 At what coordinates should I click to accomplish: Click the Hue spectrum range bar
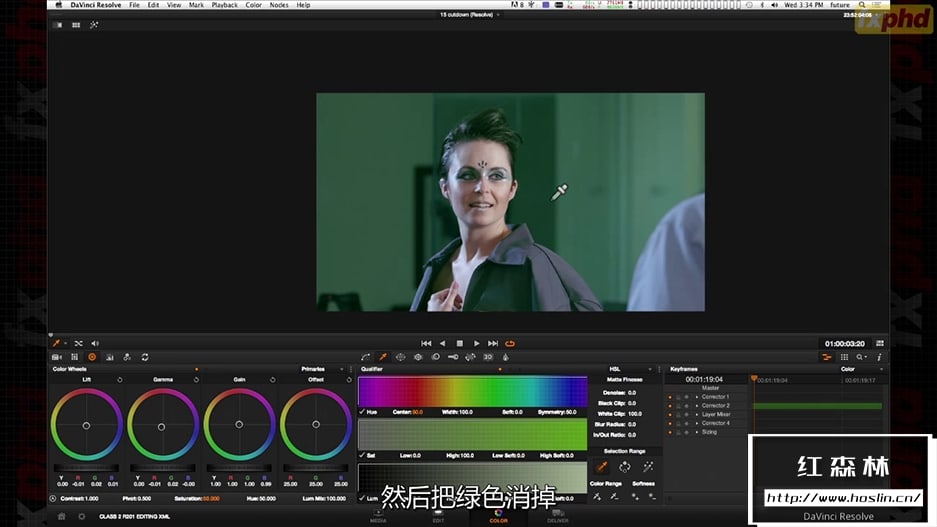click(x=473, y=391)
